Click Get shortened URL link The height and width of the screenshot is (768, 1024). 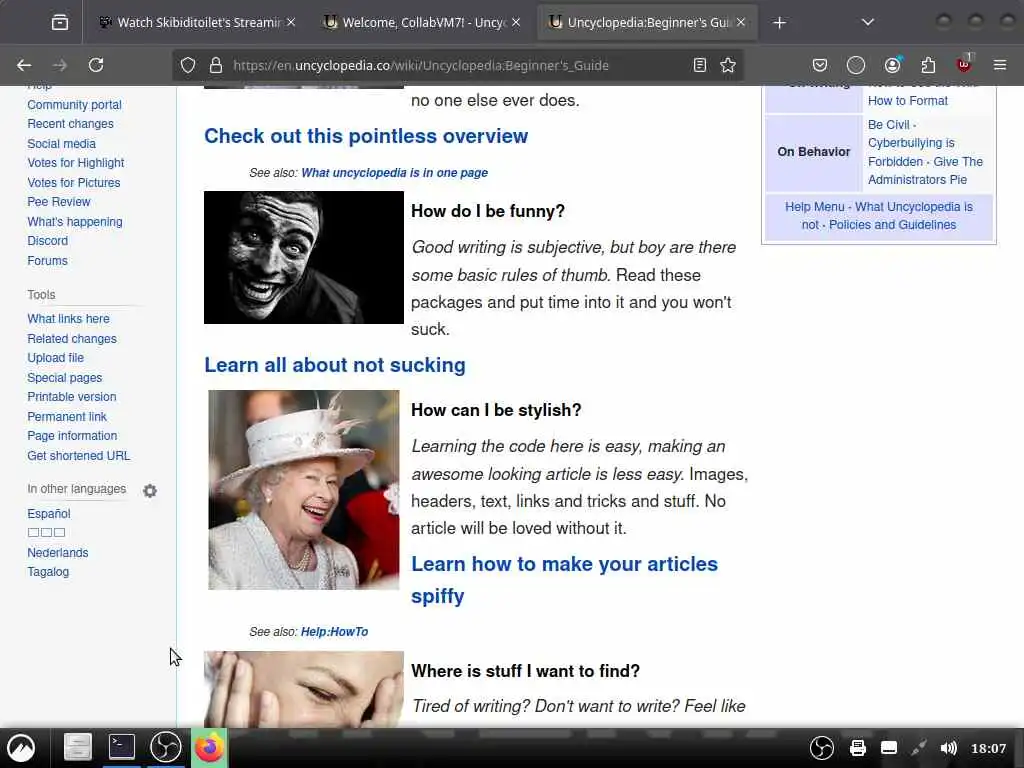[78, 455]
